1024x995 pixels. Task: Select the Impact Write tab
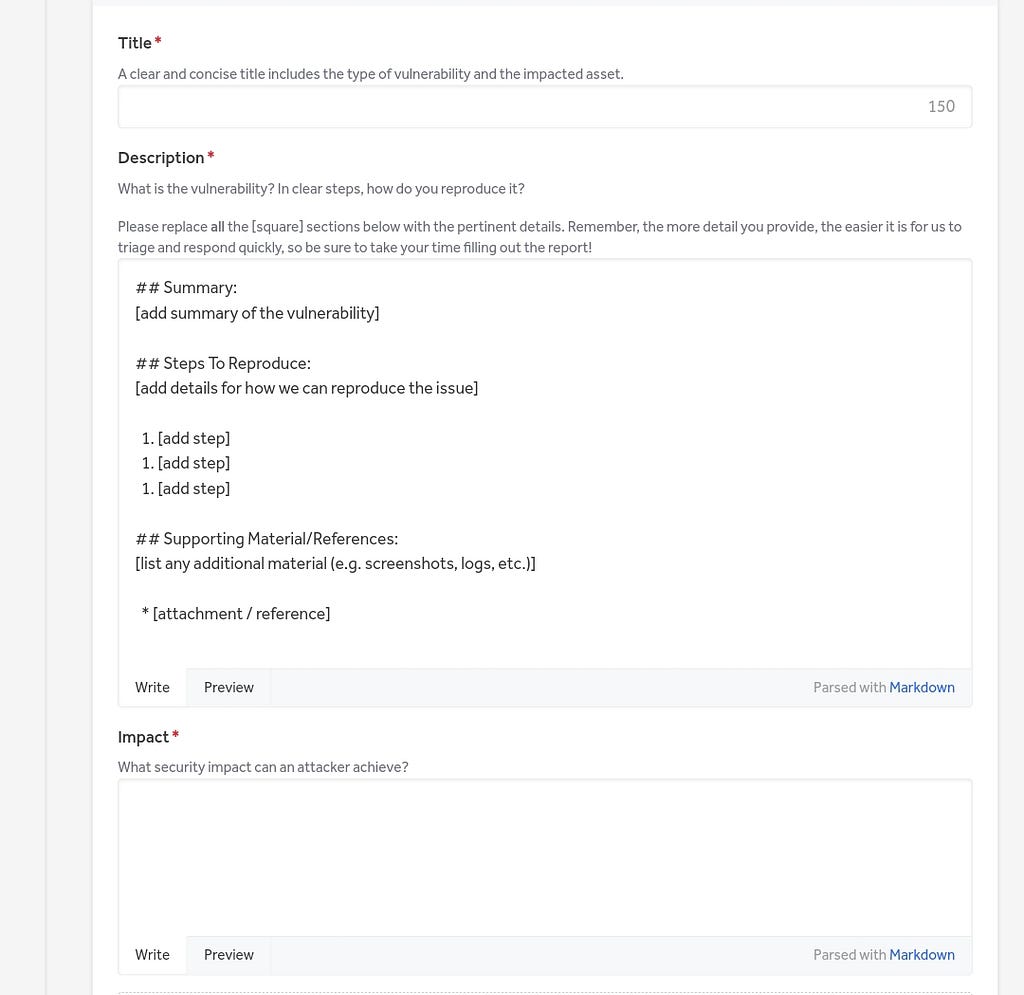click(152, 955)
